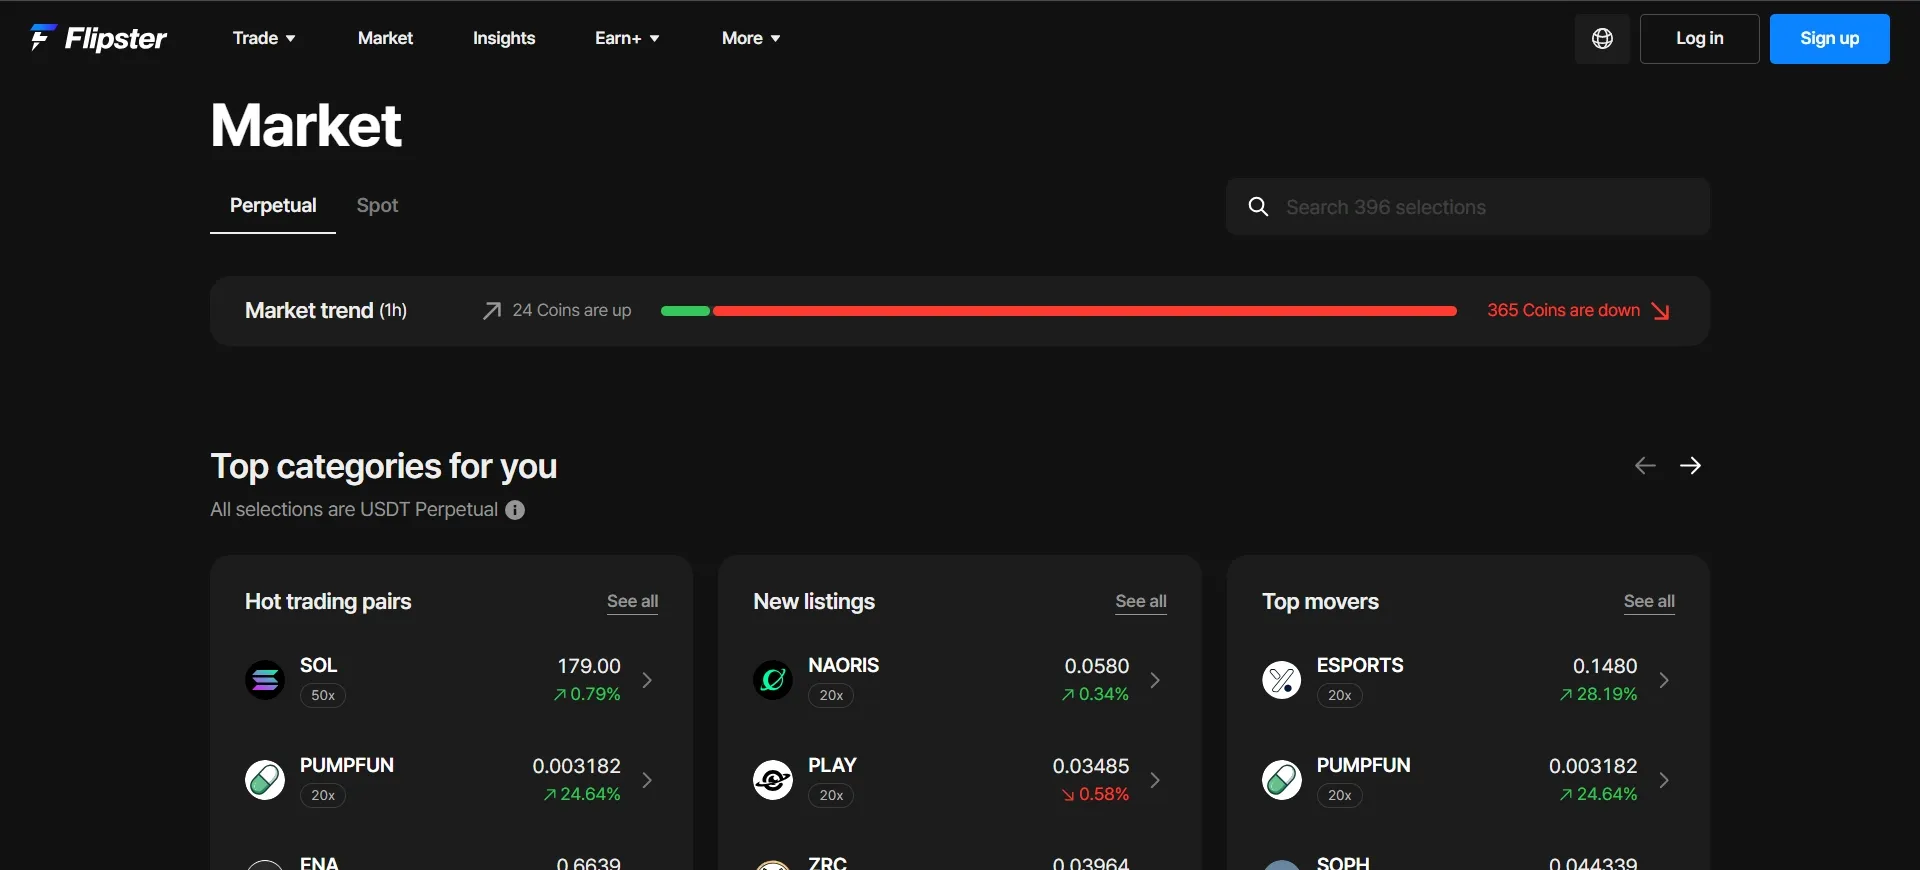Click the Log in button
The width and height of the screenshot is (1920, 870).
1699,39
